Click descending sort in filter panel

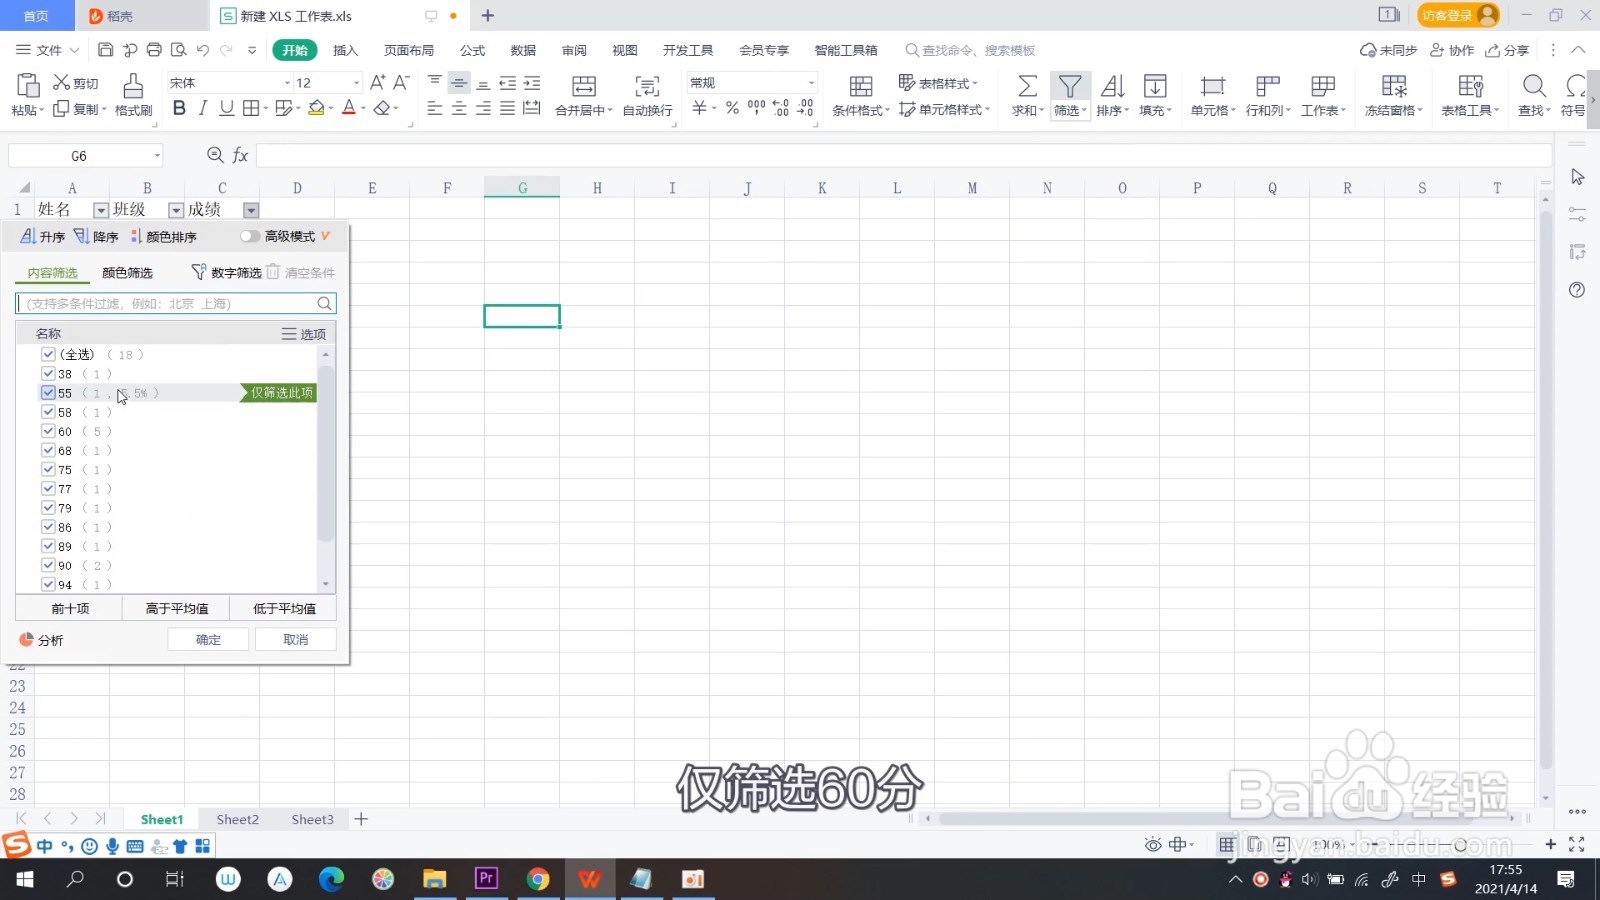(96, 236)
